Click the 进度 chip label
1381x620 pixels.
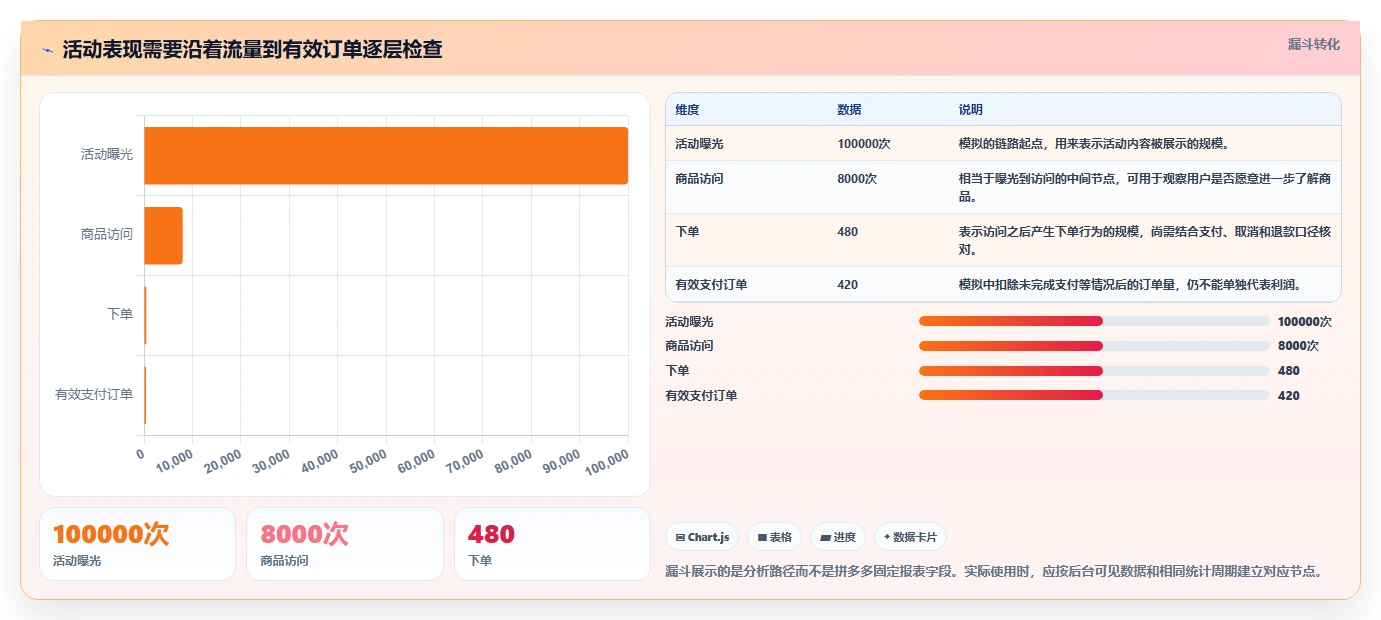[x=844, y=538]
